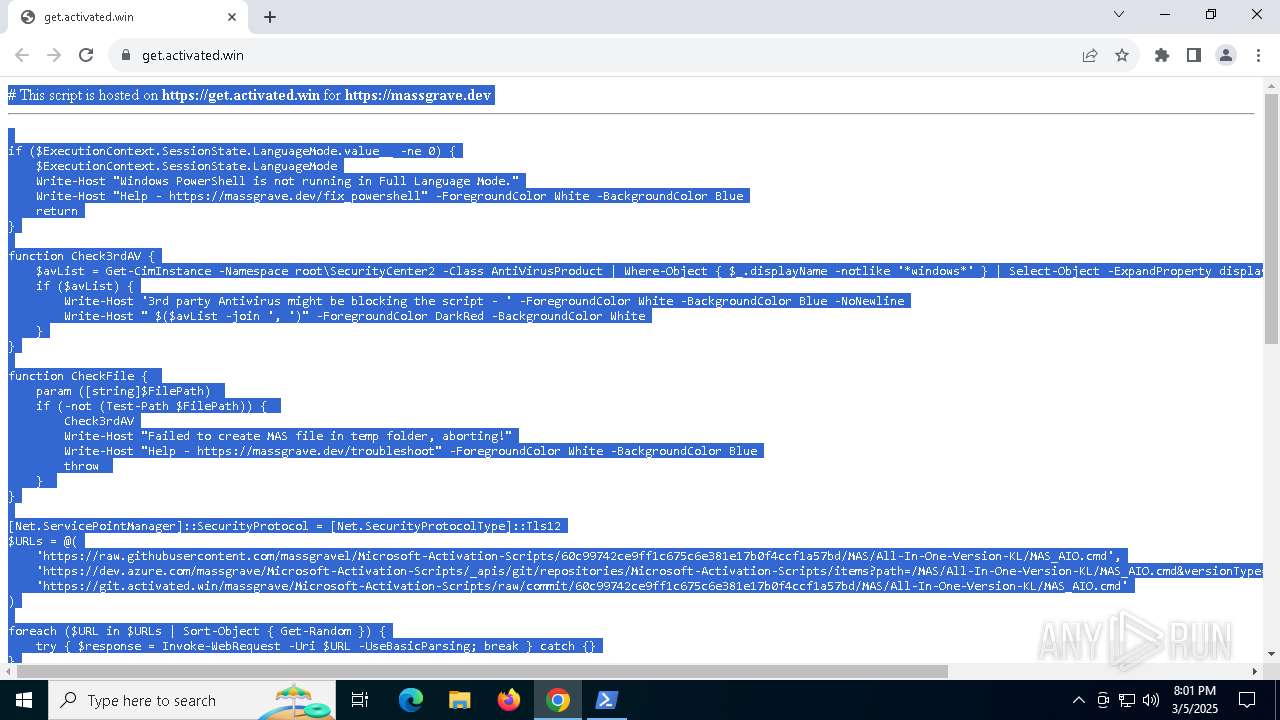Click the scroll right arrow
The image size is (1280, 720).
tap(1254, 671)
